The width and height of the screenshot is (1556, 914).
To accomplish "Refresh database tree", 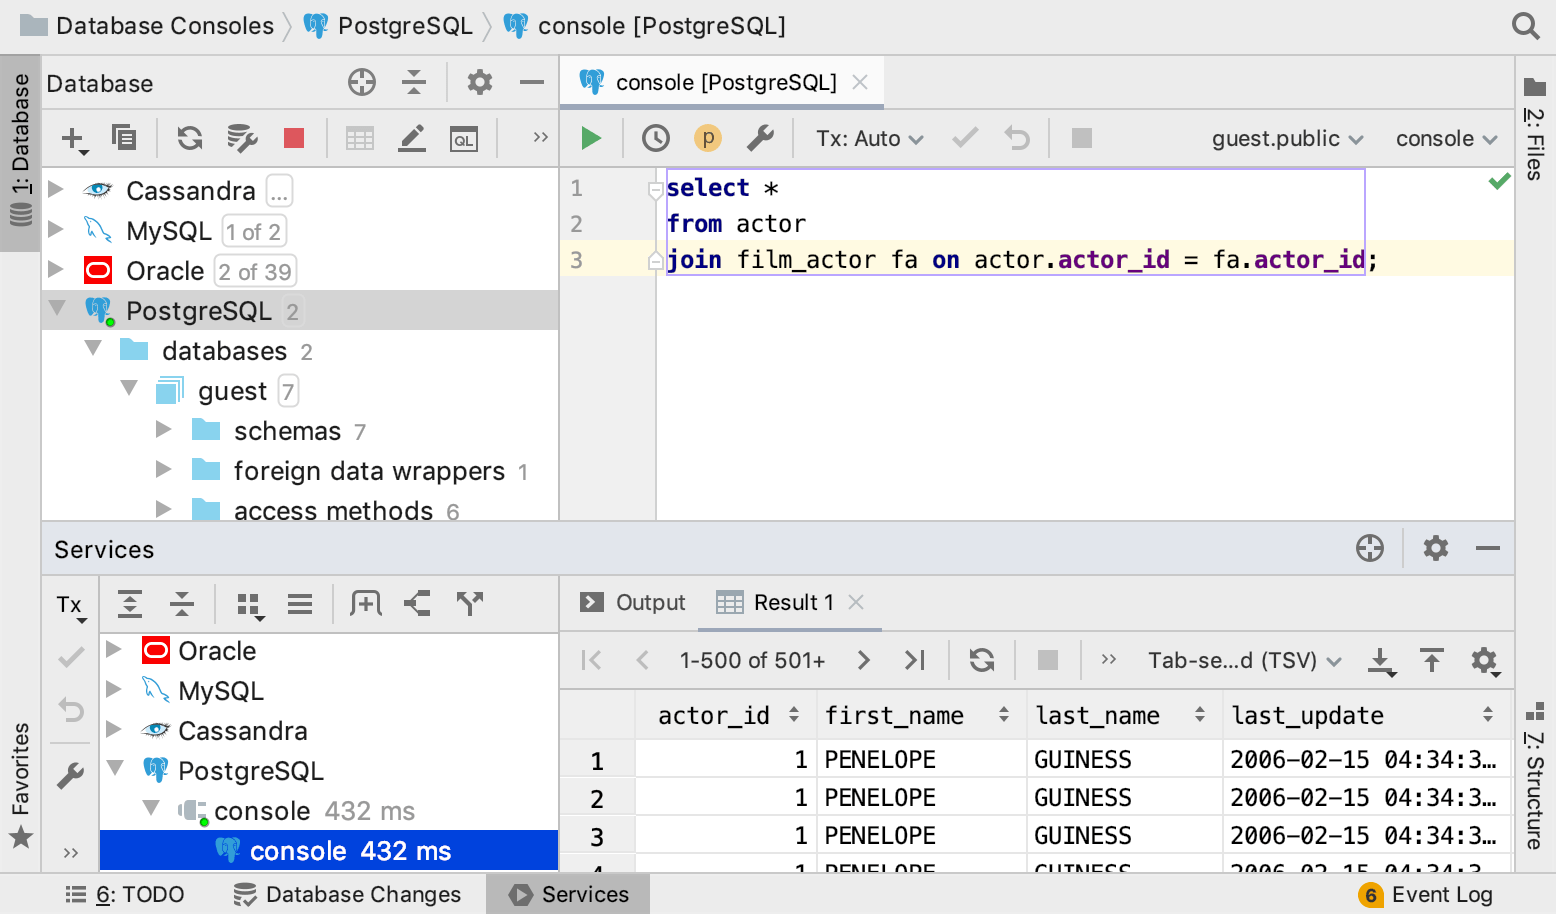I will 189,138.
